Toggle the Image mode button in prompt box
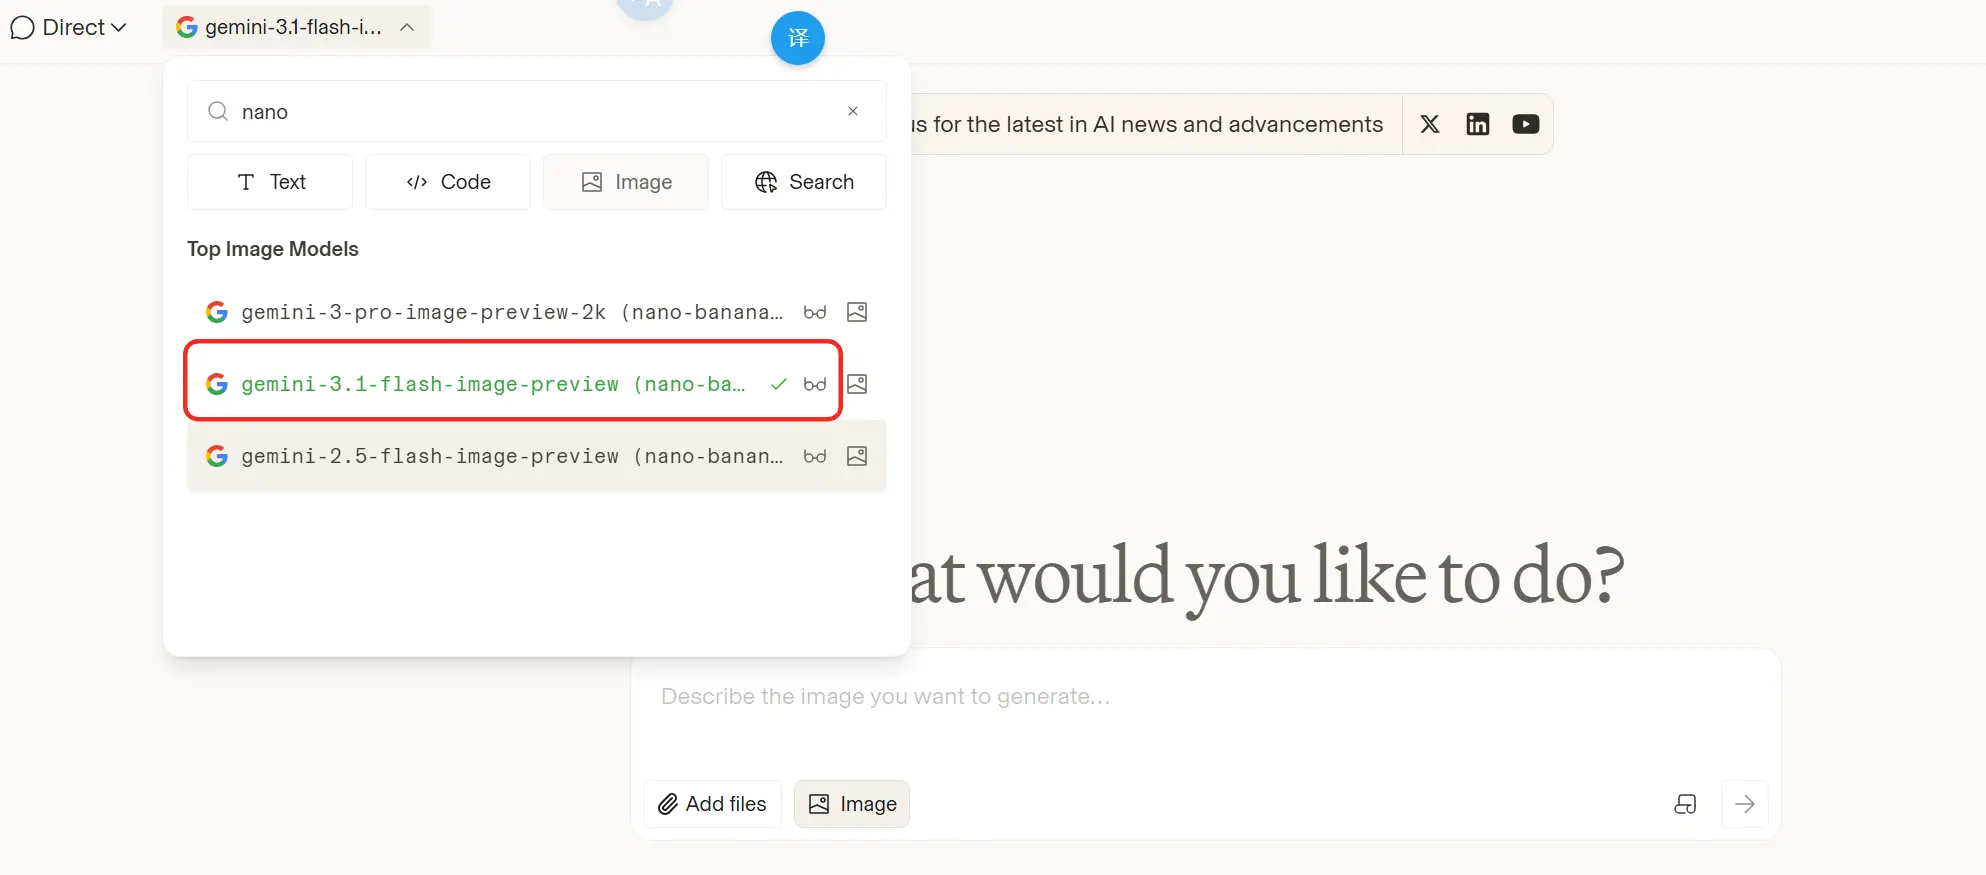1986x875 pixels. click(852, 804)
